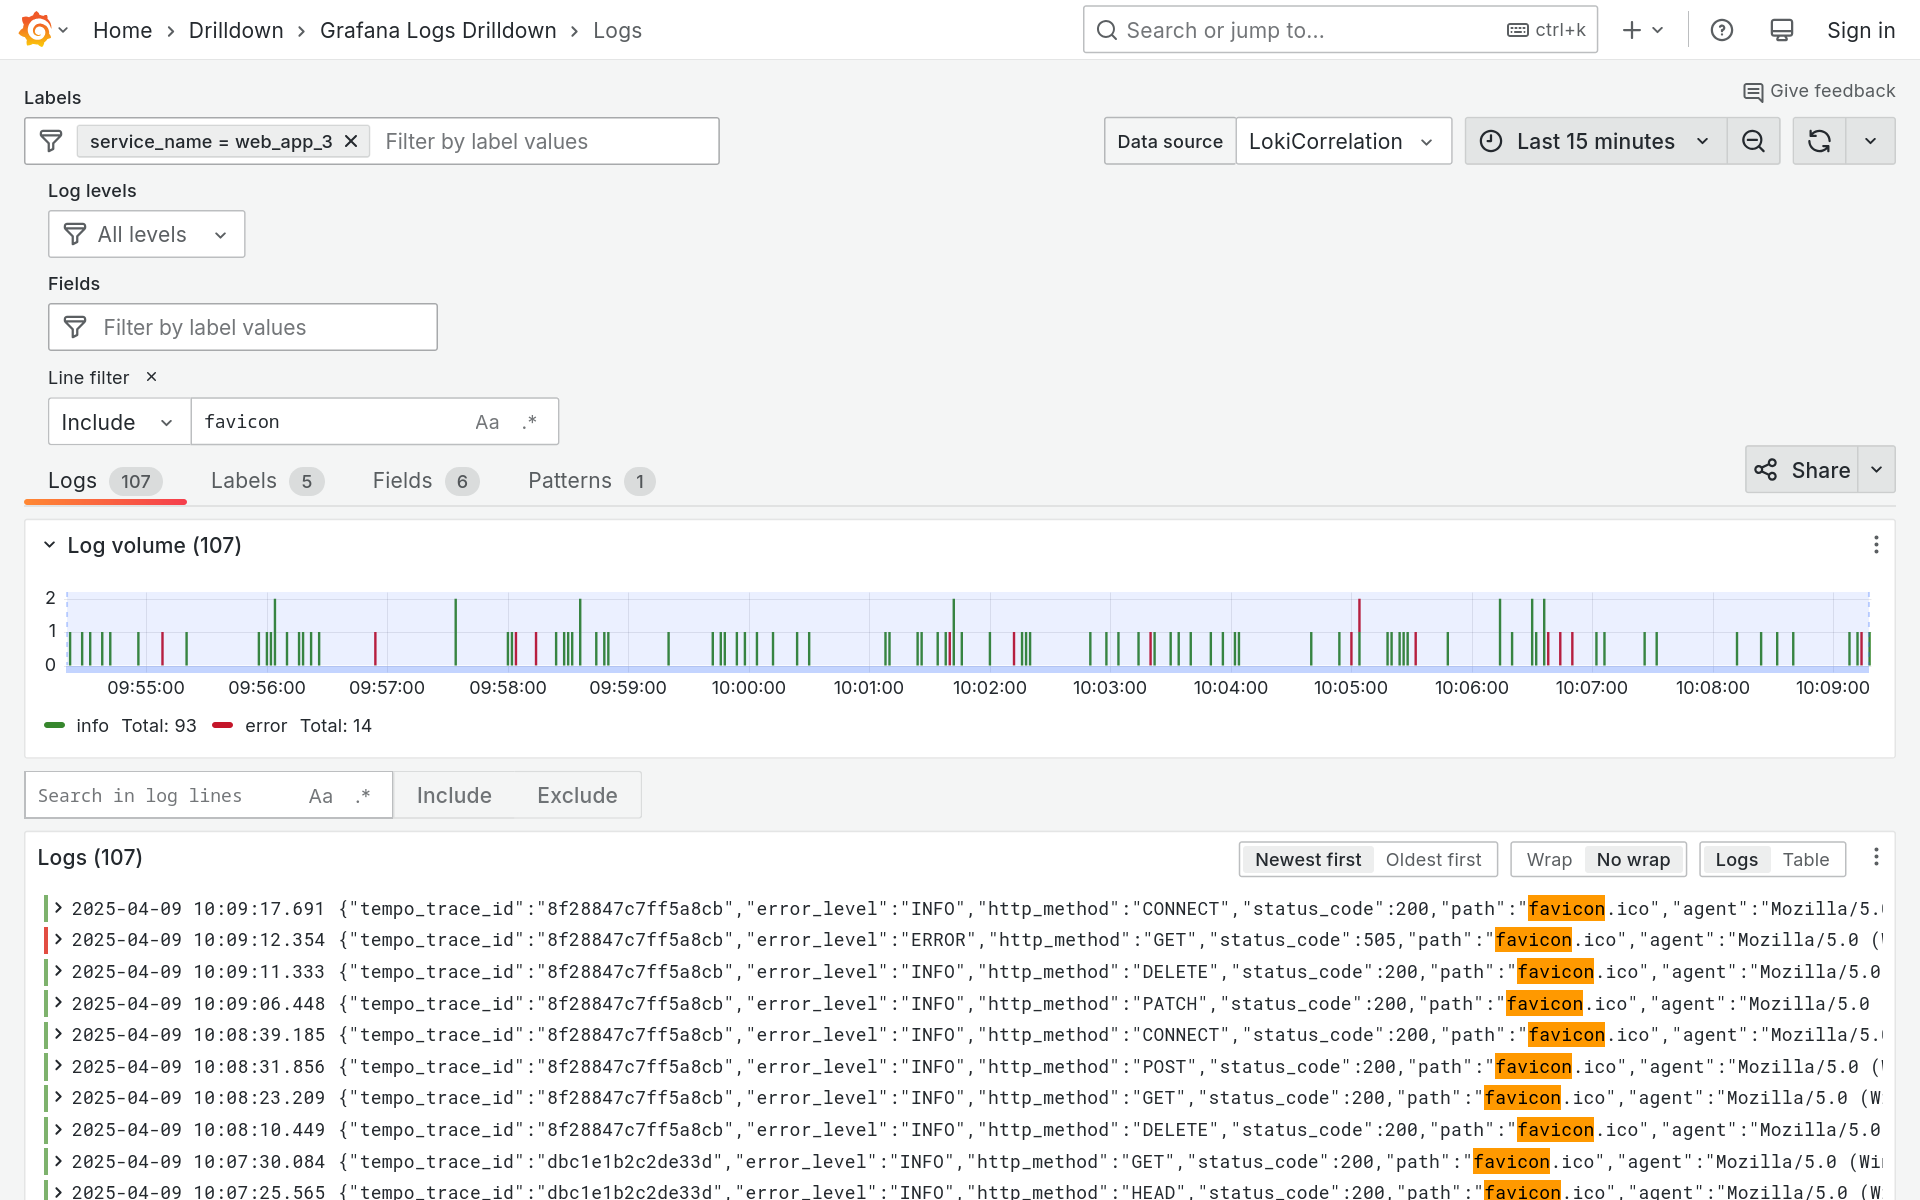Click log row timestamp 10:07:30.084
The height and width of the screenshot is (1200, 1920).
(198, 1162)
